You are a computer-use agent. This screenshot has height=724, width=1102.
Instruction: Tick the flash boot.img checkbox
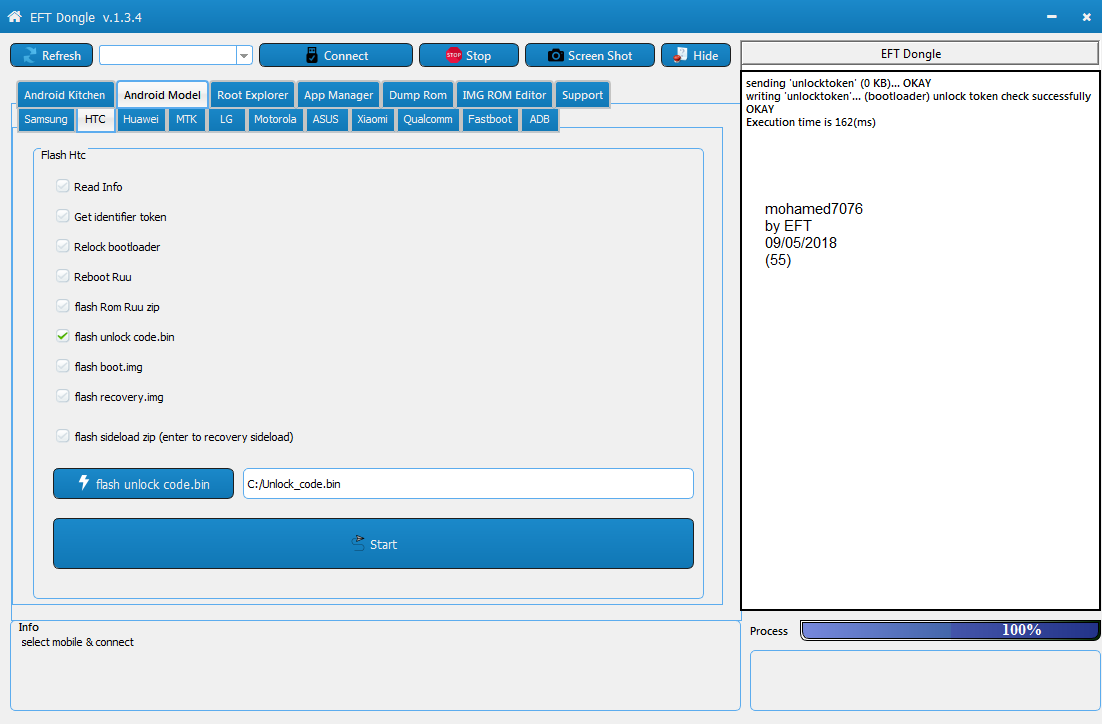[63, 366]
